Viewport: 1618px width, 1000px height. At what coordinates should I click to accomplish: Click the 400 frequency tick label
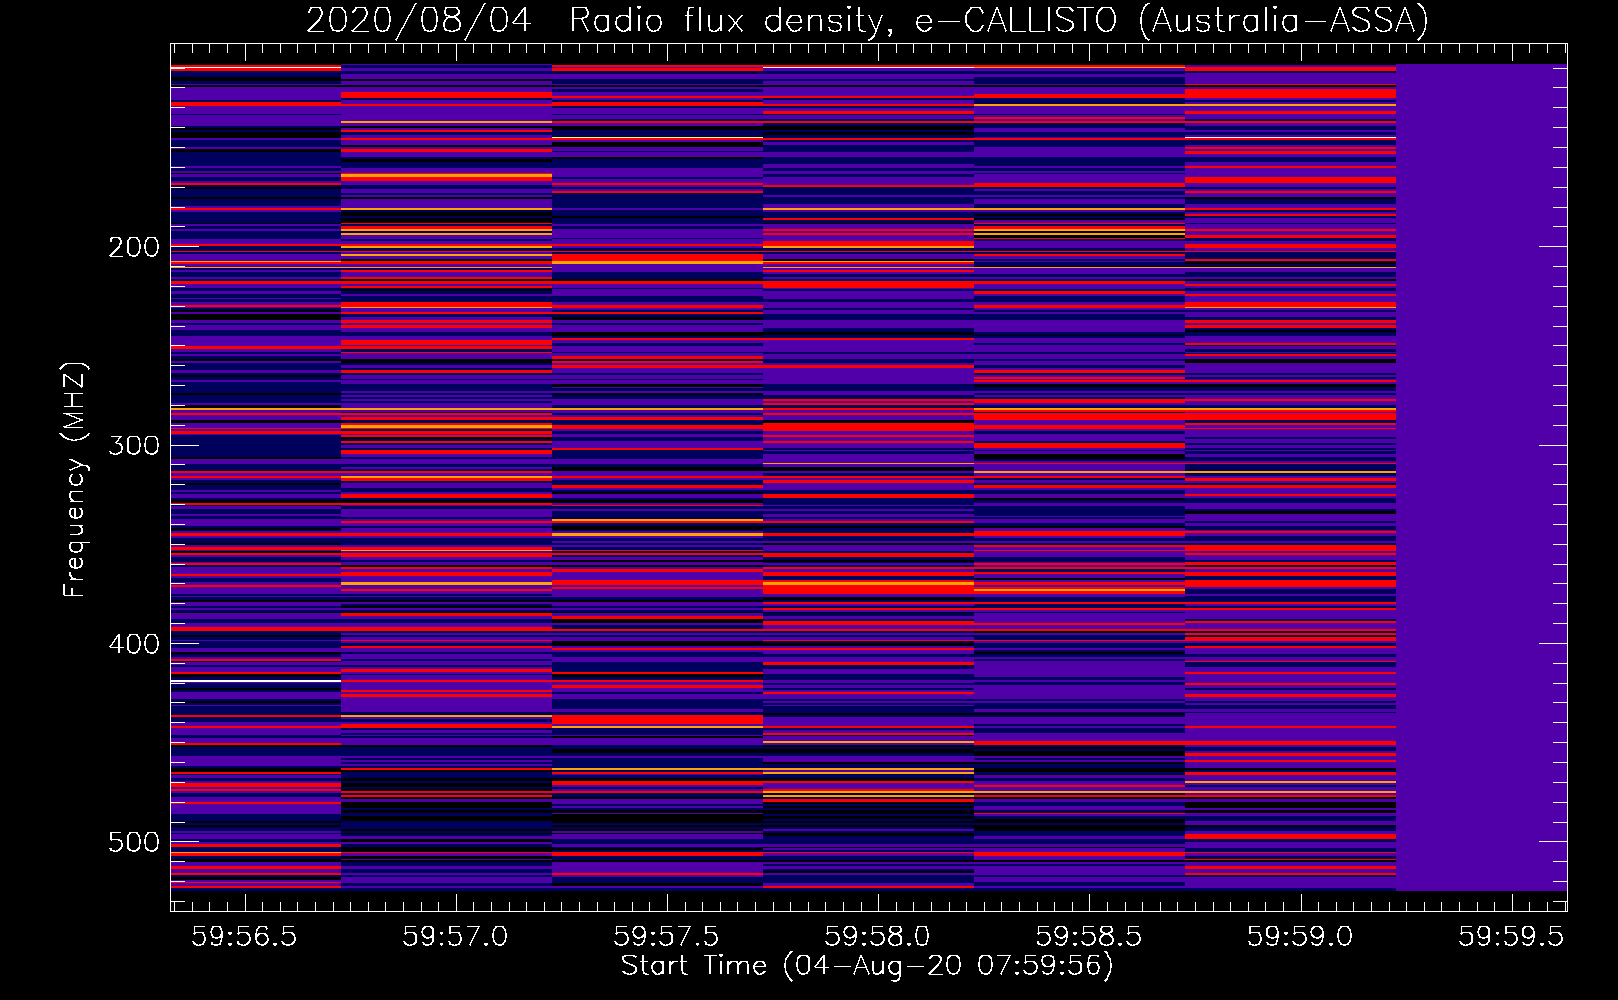134,644
